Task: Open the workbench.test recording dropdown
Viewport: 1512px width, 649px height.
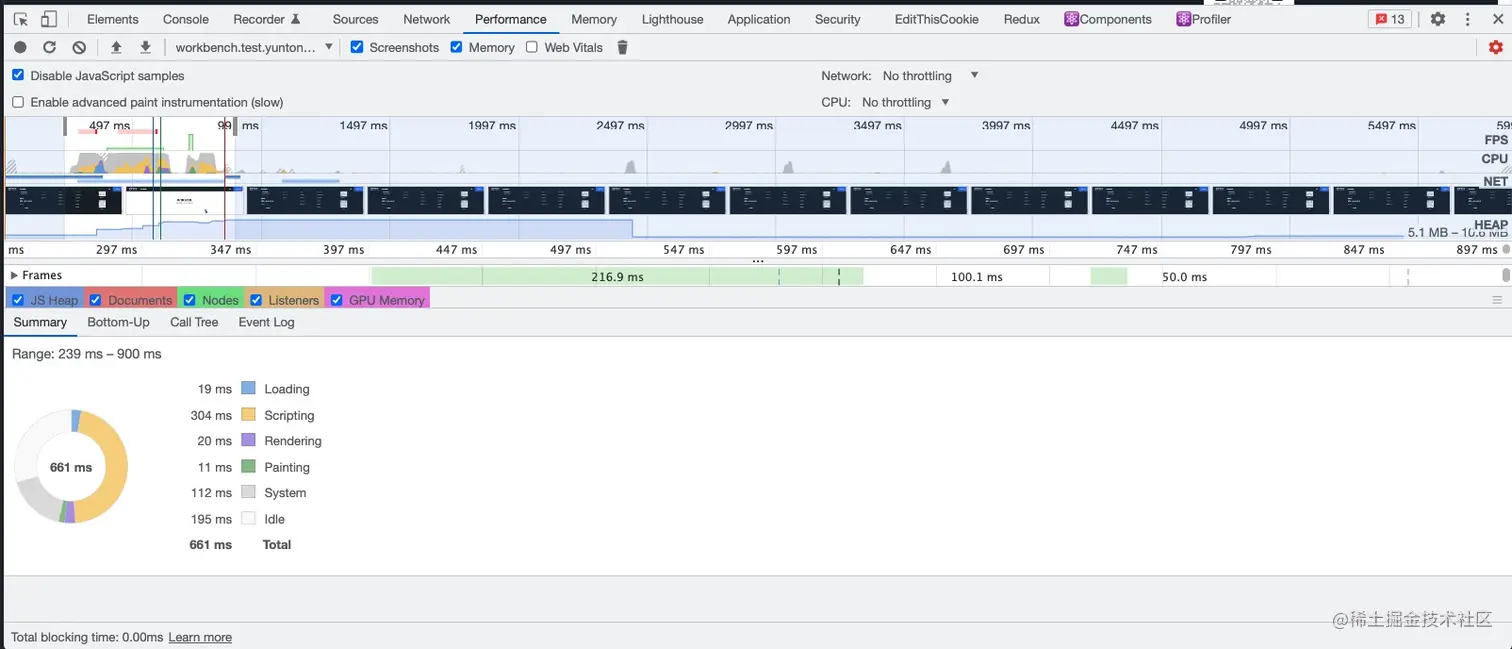Action: click(x=254, y=47)
